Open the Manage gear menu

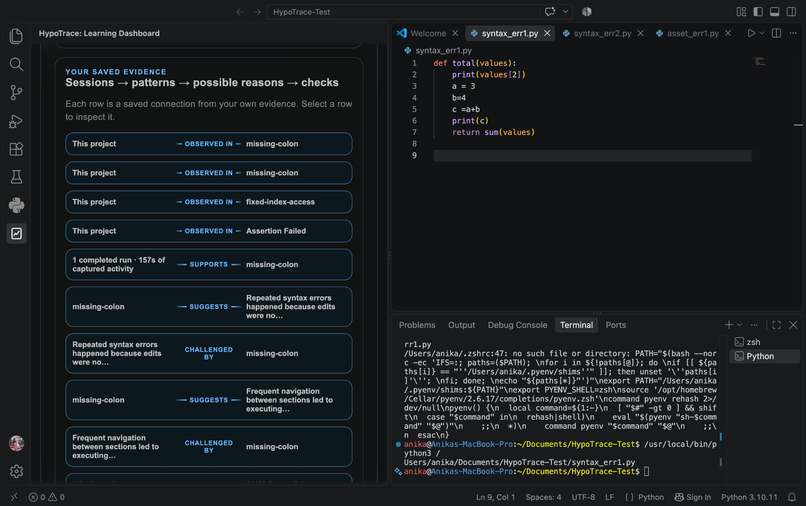[16, 472]
